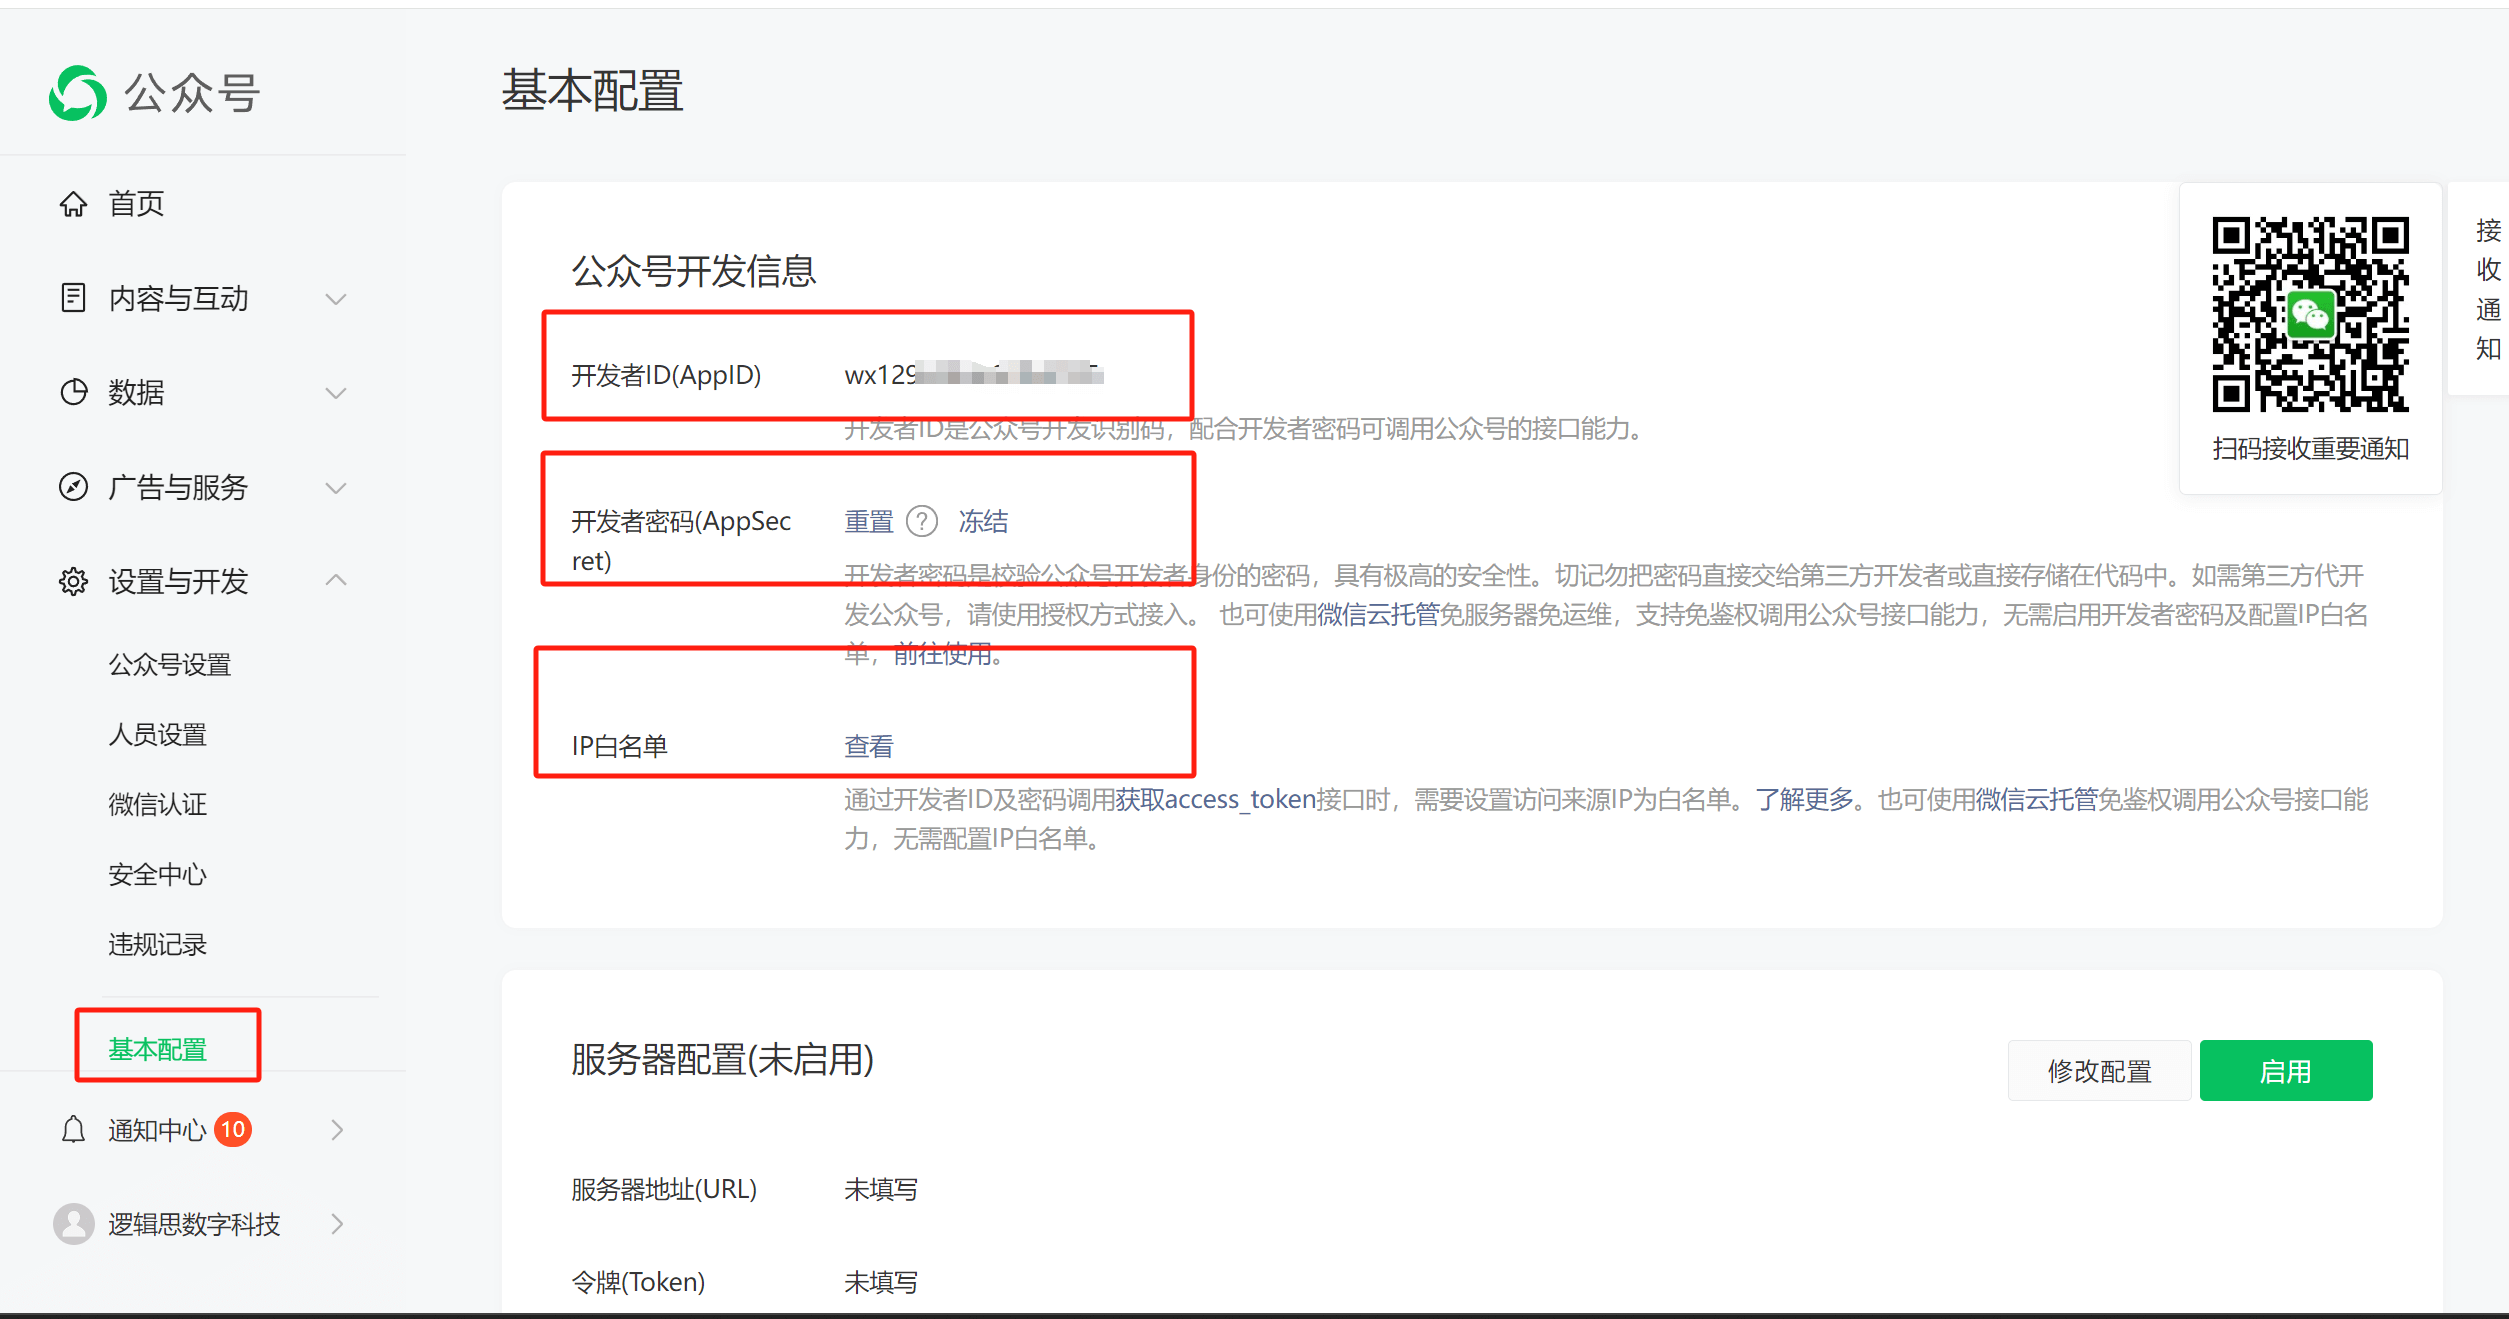Click the pie chart icon beside 数据

pyautogui.click(x=73, y=392)
